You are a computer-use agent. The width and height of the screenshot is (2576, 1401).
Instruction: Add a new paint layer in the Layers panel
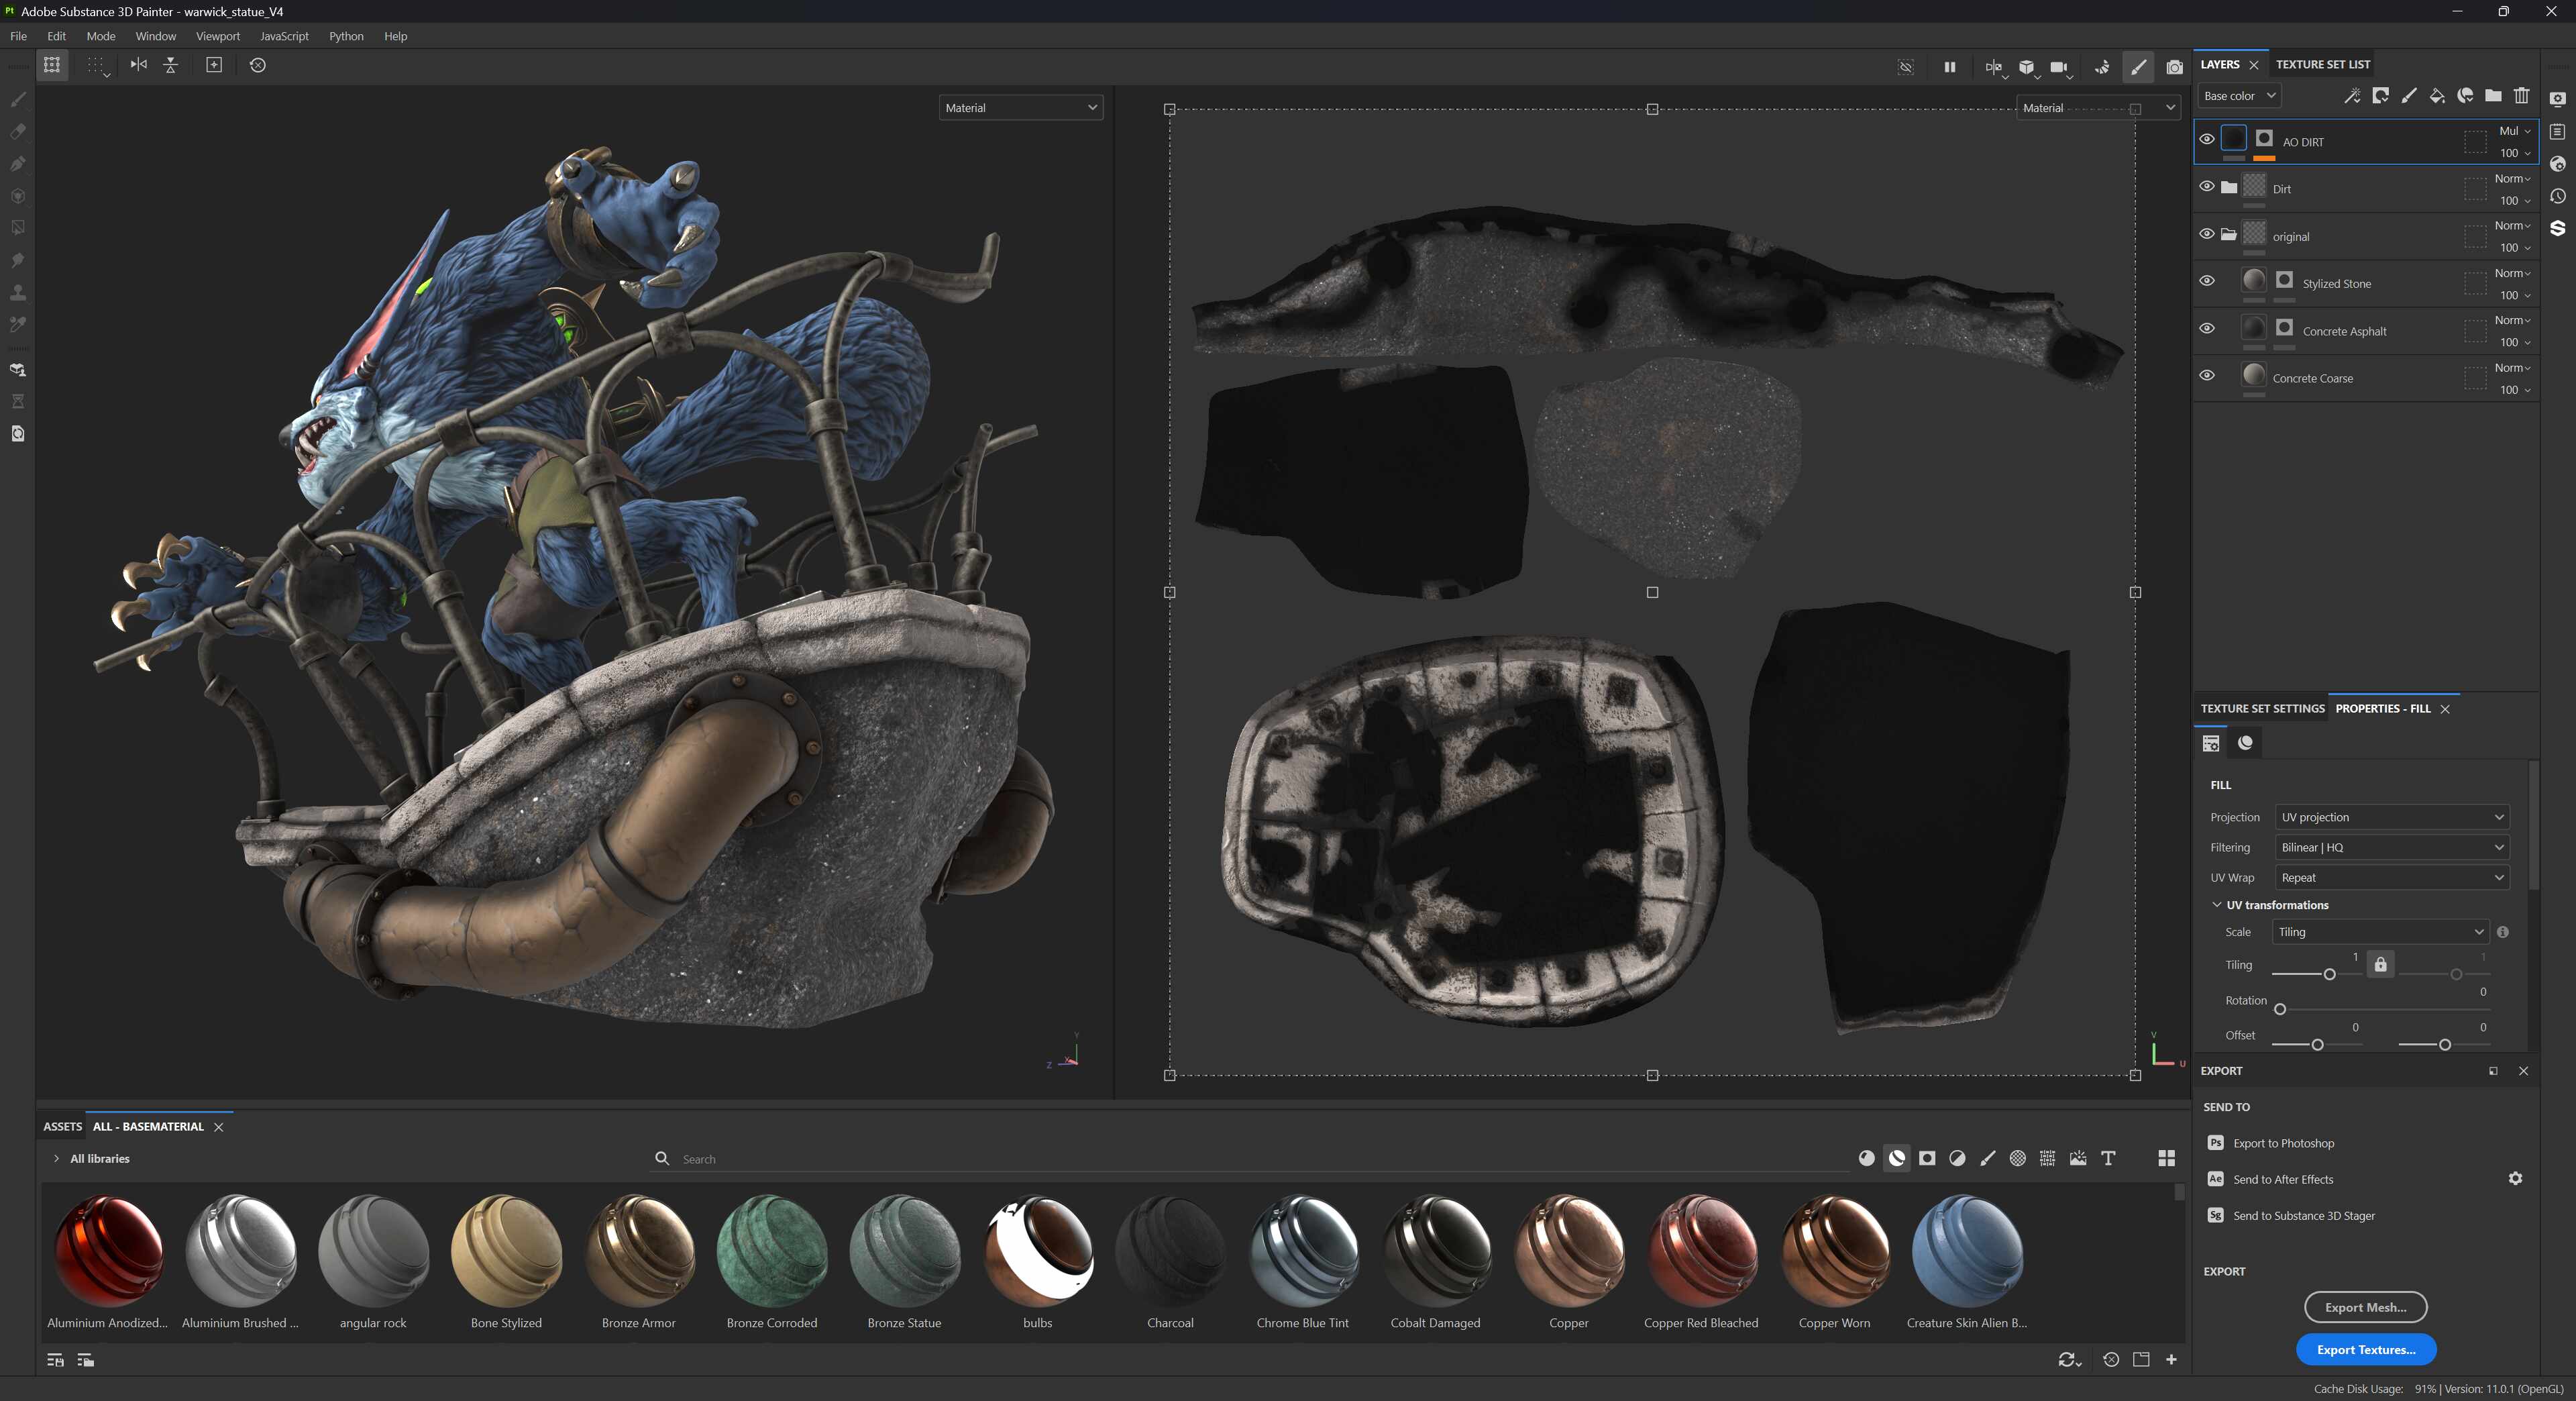pyautogui.click(x=2409, y=96)
